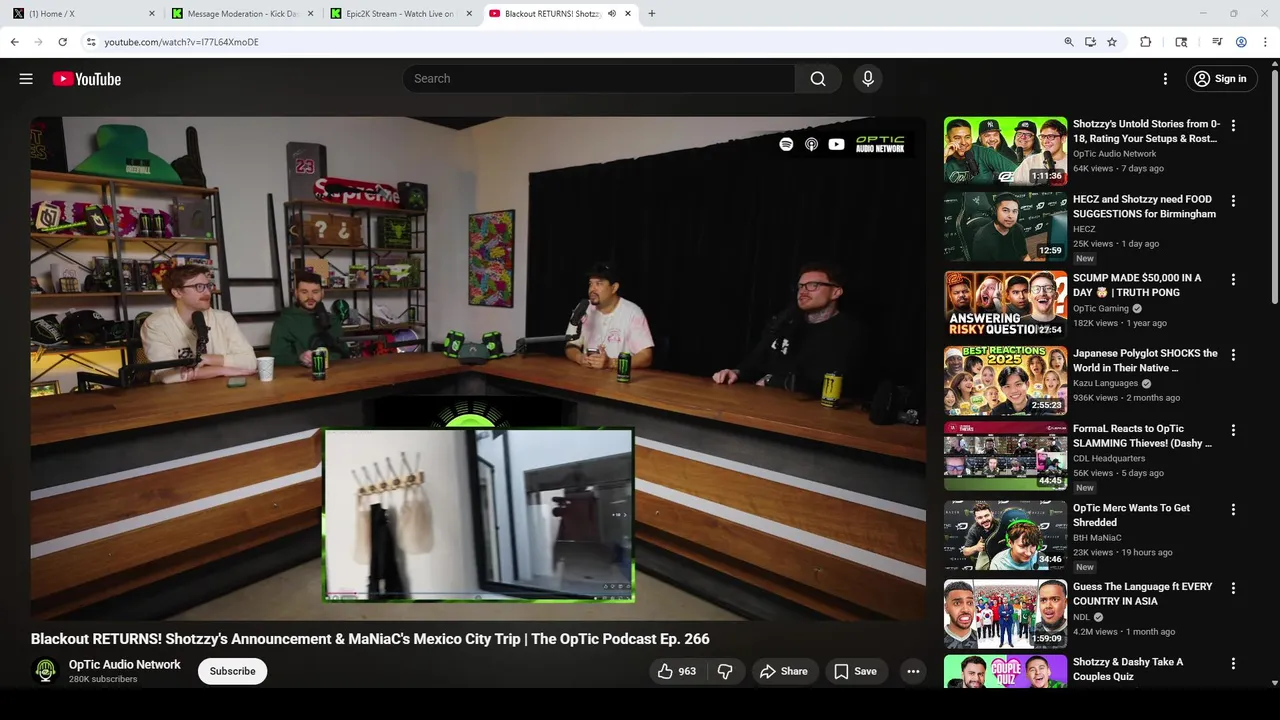Switch to Epic2K Stream tab

pyautogui.click(x=400, y=14)
